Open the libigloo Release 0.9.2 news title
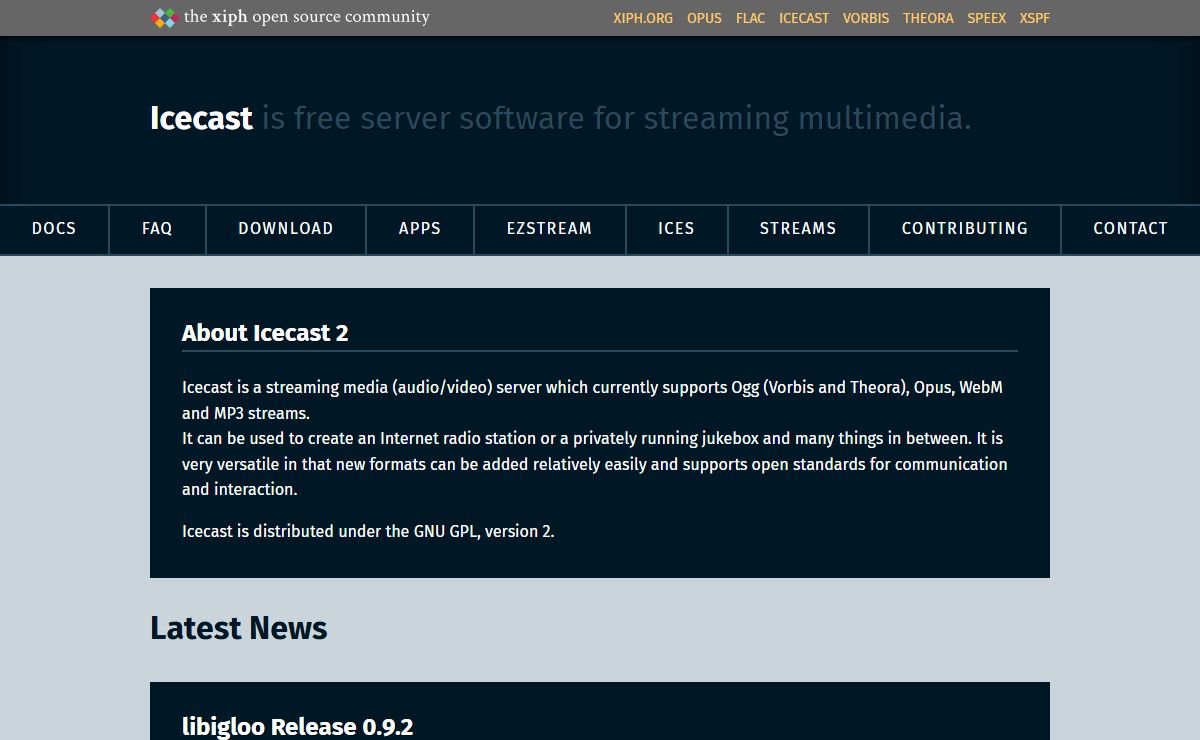The height and width of the screenshot is (740, 1200). pyautogui.click(x=297, y=726)
